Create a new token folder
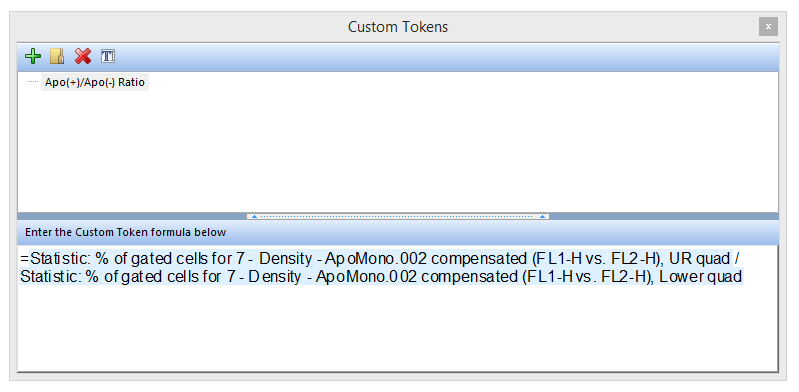This screenshot has height=392, width=799. tap(57, 57)
